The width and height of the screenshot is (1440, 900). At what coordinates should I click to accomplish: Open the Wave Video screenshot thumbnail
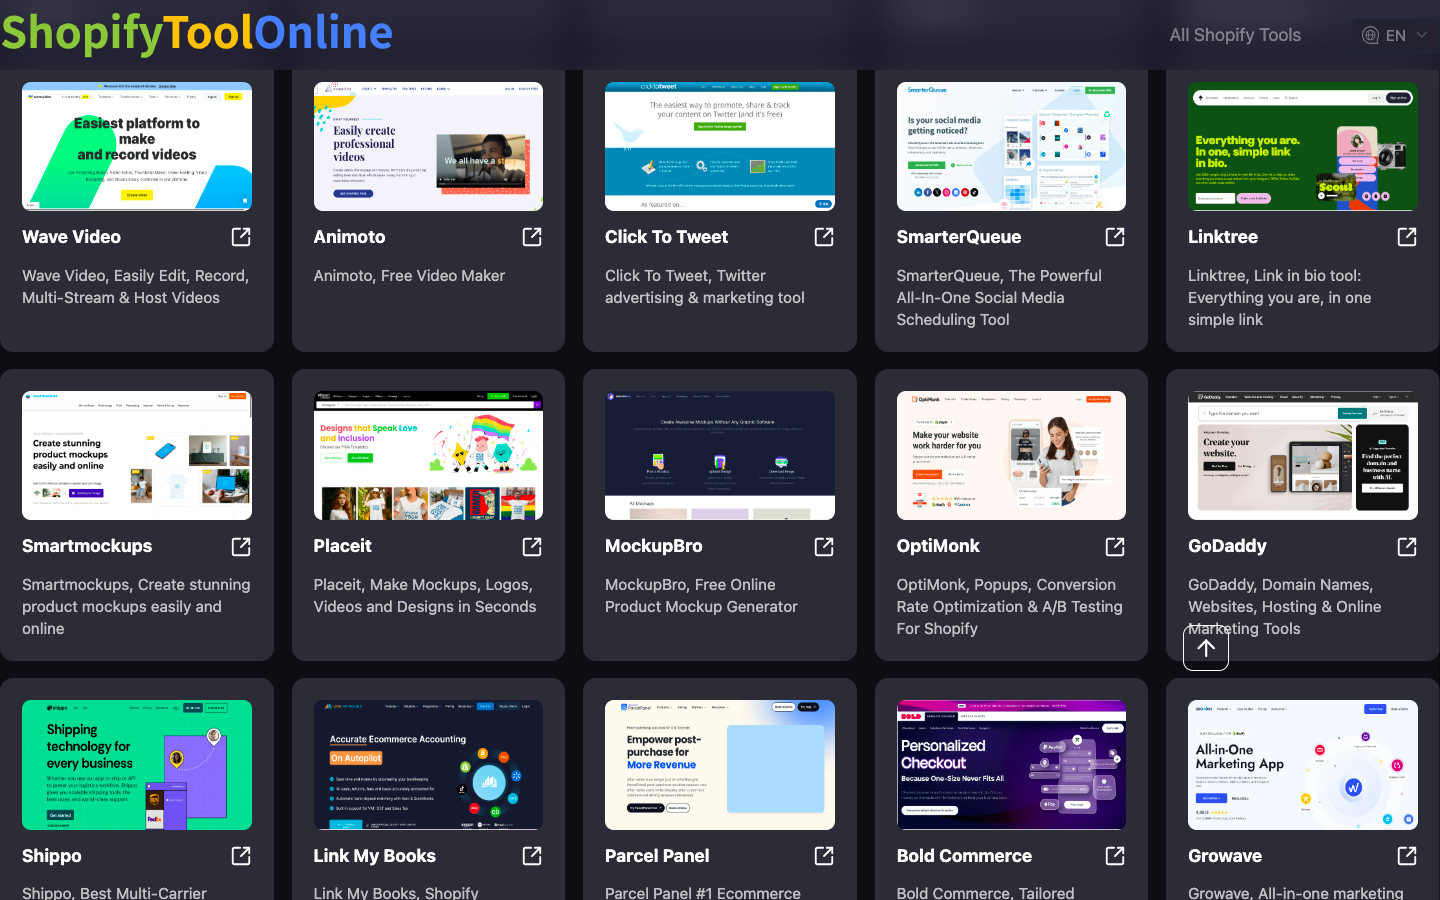click(x=137, y=146)
